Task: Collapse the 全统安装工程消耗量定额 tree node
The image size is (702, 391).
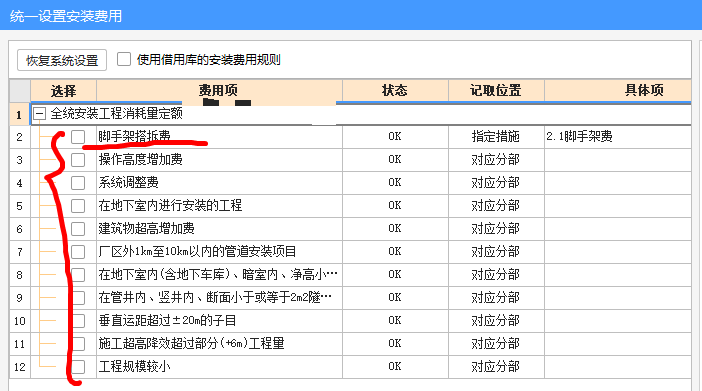Action: coord(39,114)
